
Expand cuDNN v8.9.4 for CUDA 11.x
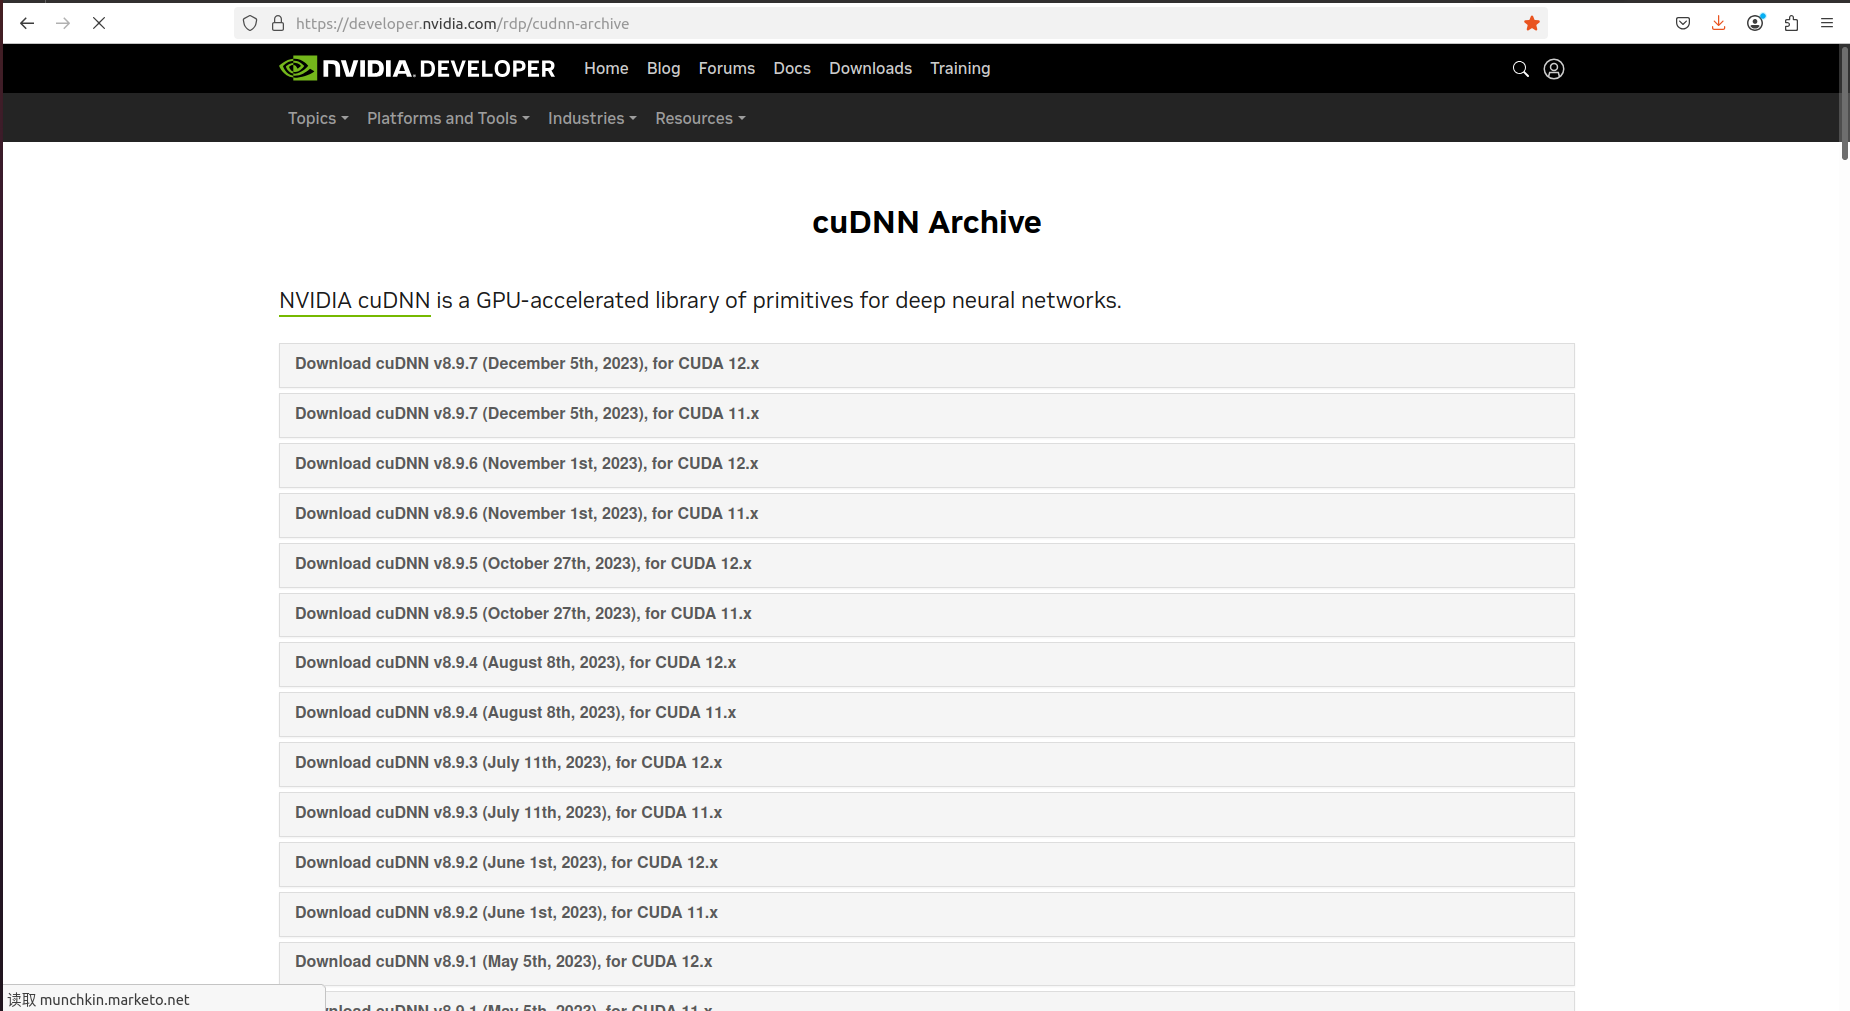(x=926, y=714)
